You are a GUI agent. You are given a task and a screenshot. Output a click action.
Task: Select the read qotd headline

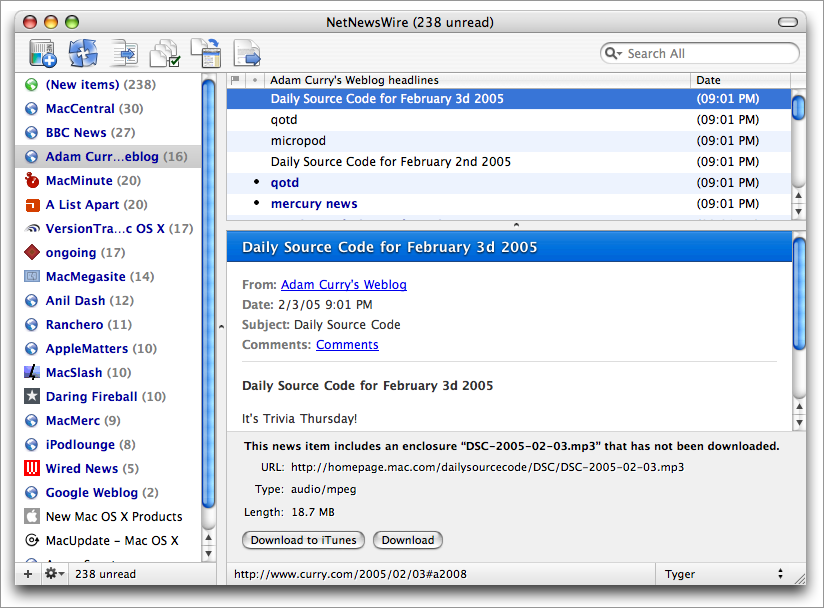pos(509,120)
